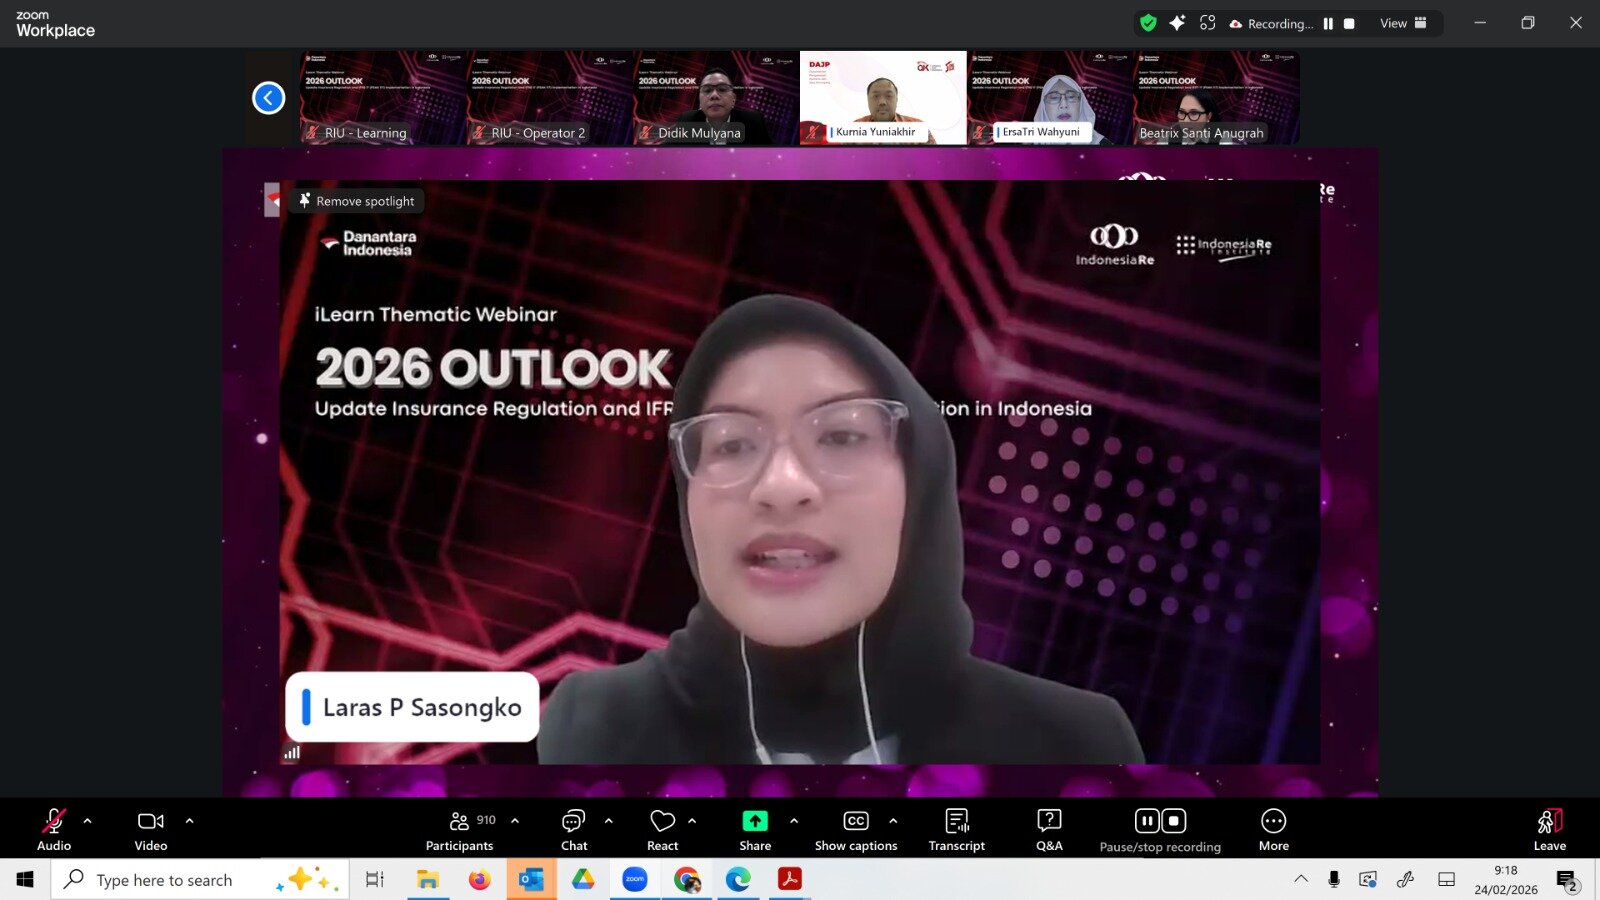Viewport: 1600px width, 900px height.
Task: Open the Q&A panel
Action: [1049, 829]
